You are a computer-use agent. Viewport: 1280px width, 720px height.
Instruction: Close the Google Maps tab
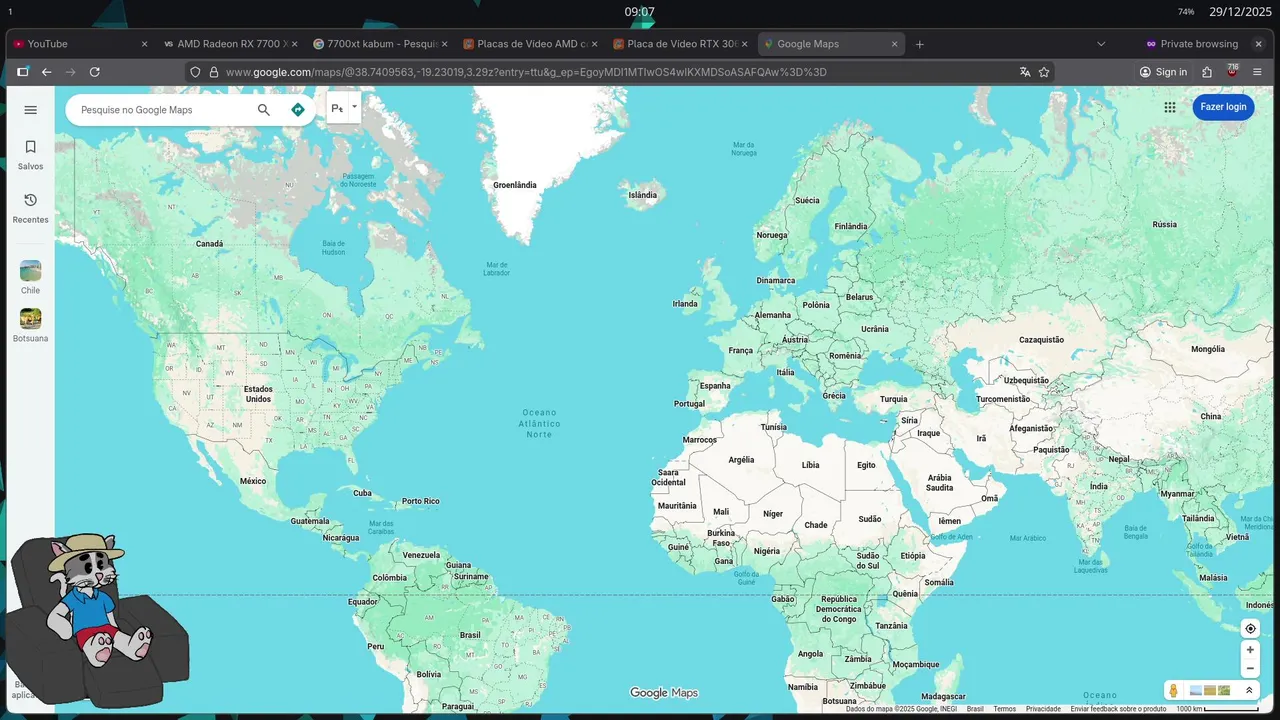(x=894, y=44)
